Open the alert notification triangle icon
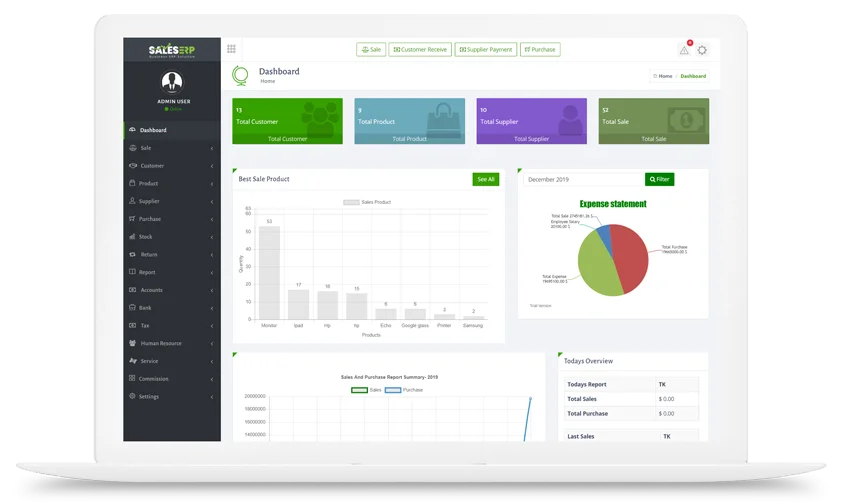The width and height of the screenshot is (842, 502). click(x=684, y=50)
